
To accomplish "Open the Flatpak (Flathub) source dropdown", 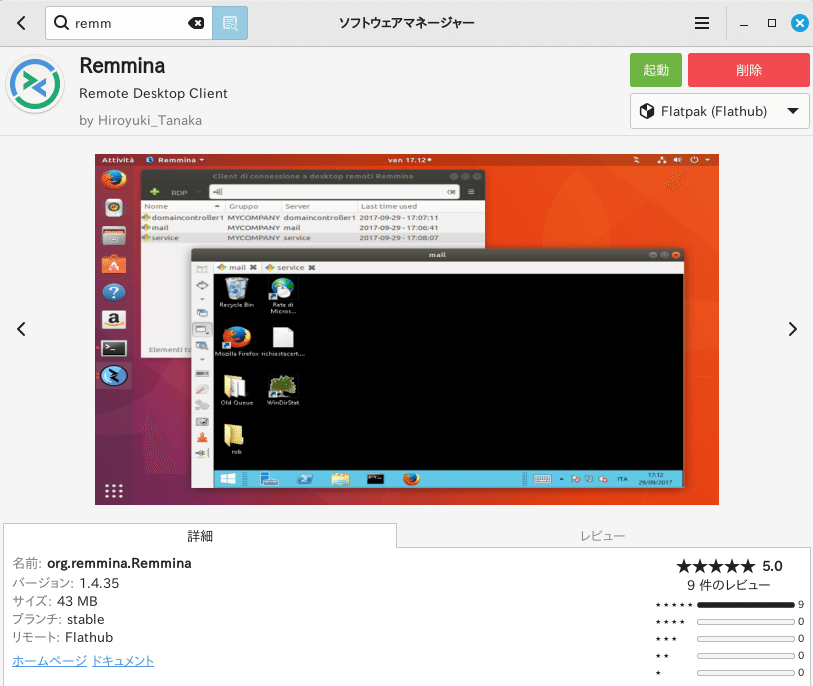I will 718,111.
